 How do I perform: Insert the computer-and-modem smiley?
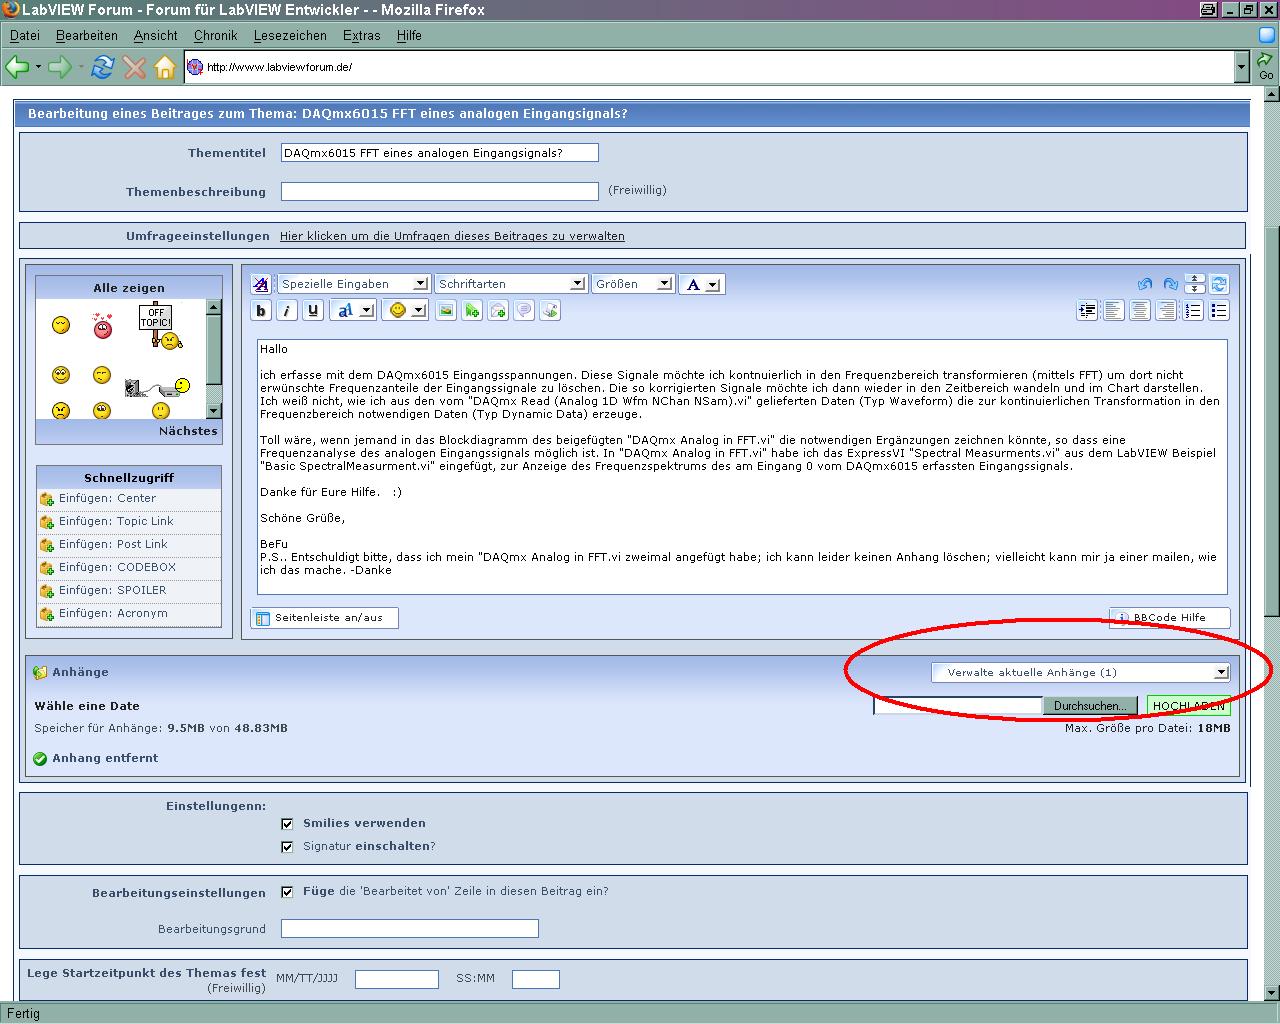click(x=158, y=386)
